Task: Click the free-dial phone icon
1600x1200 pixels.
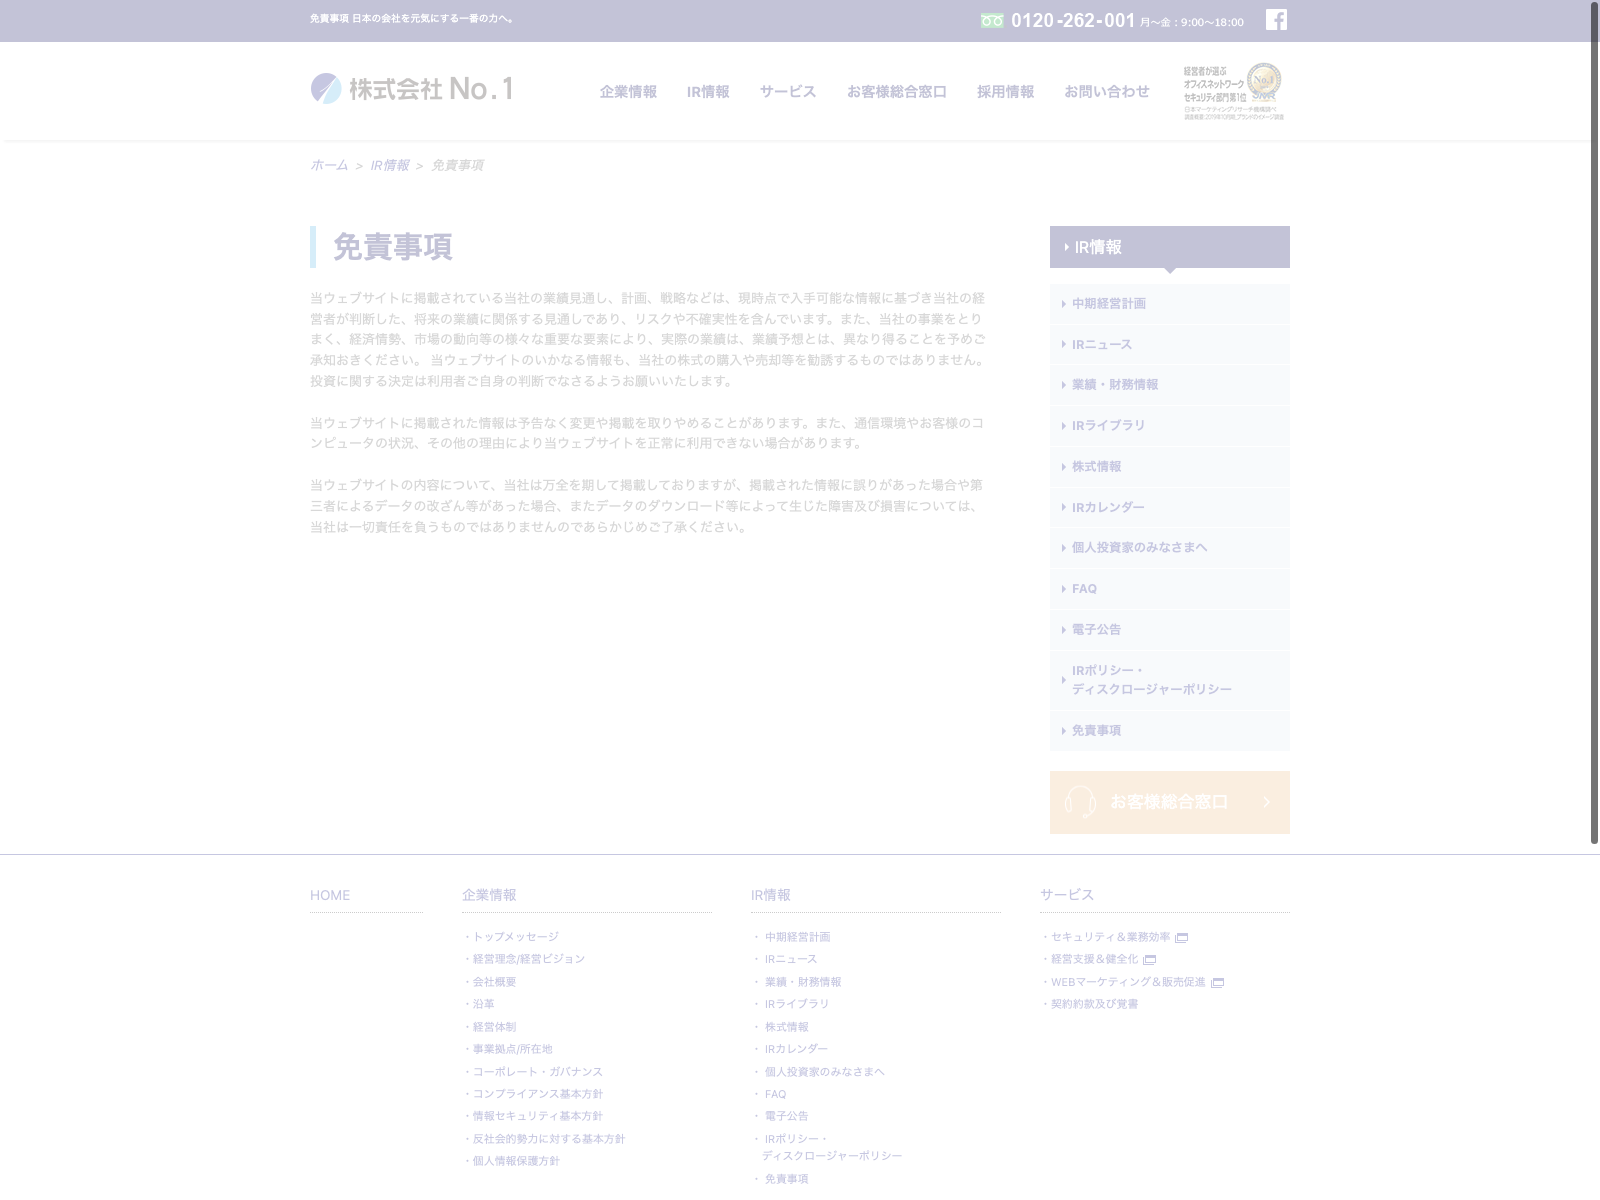Action: (991, 21)
